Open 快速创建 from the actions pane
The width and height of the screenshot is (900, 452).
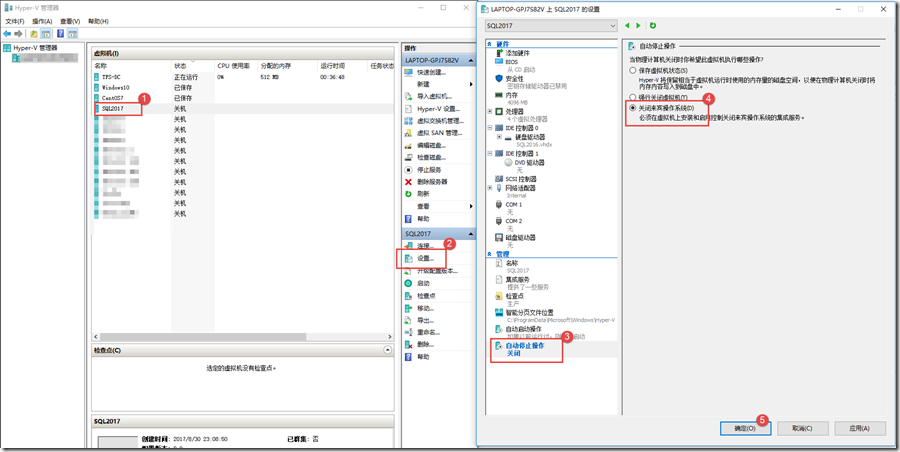coord(432,72)
